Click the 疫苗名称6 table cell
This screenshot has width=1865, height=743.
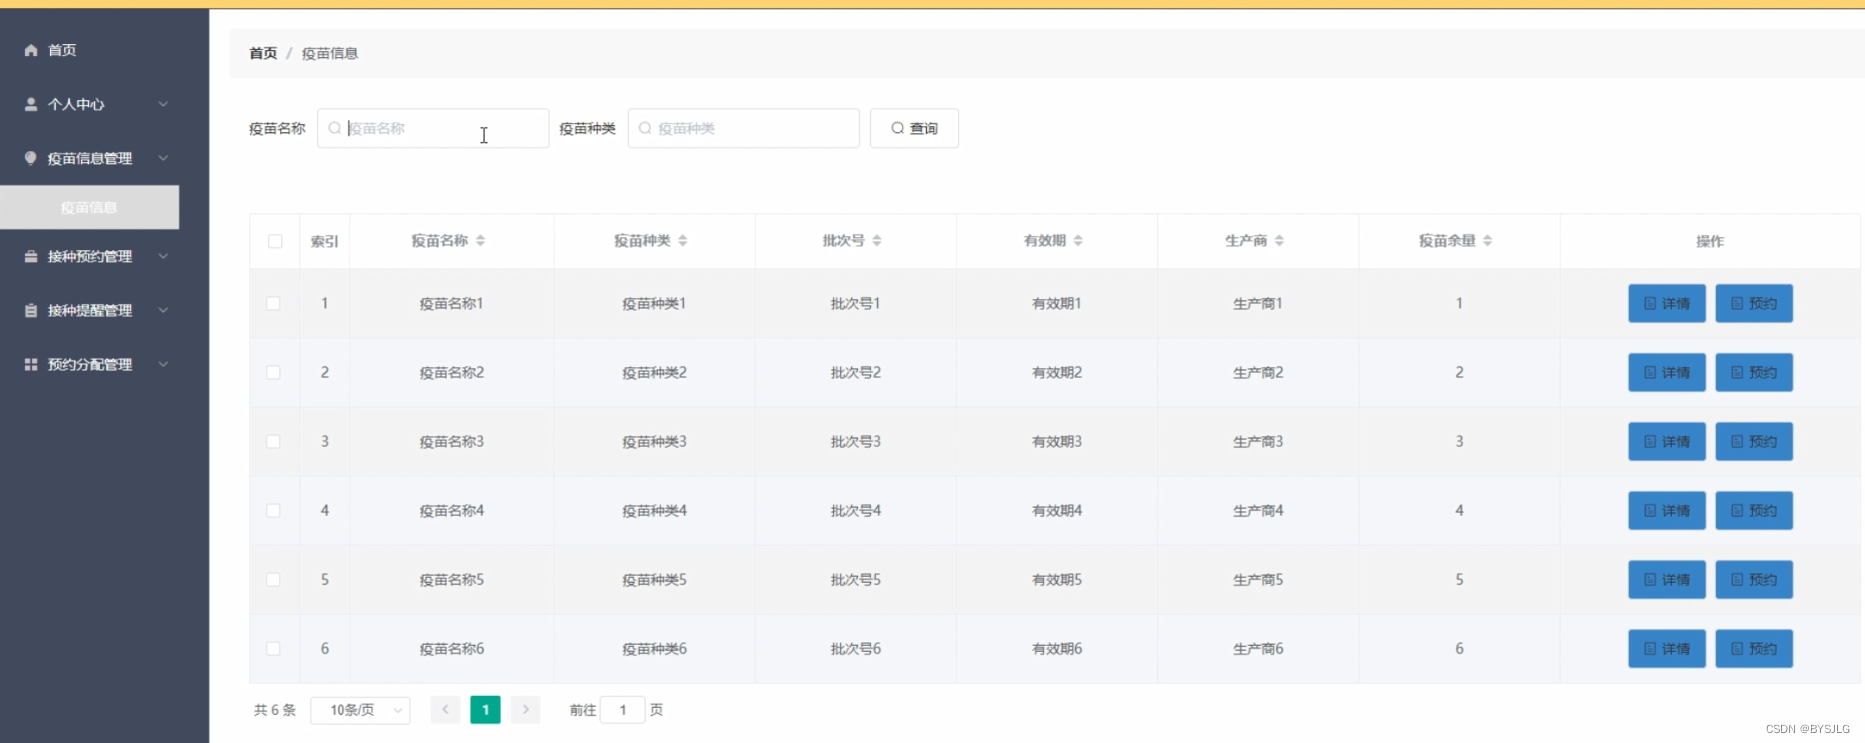tap(452, 648)
